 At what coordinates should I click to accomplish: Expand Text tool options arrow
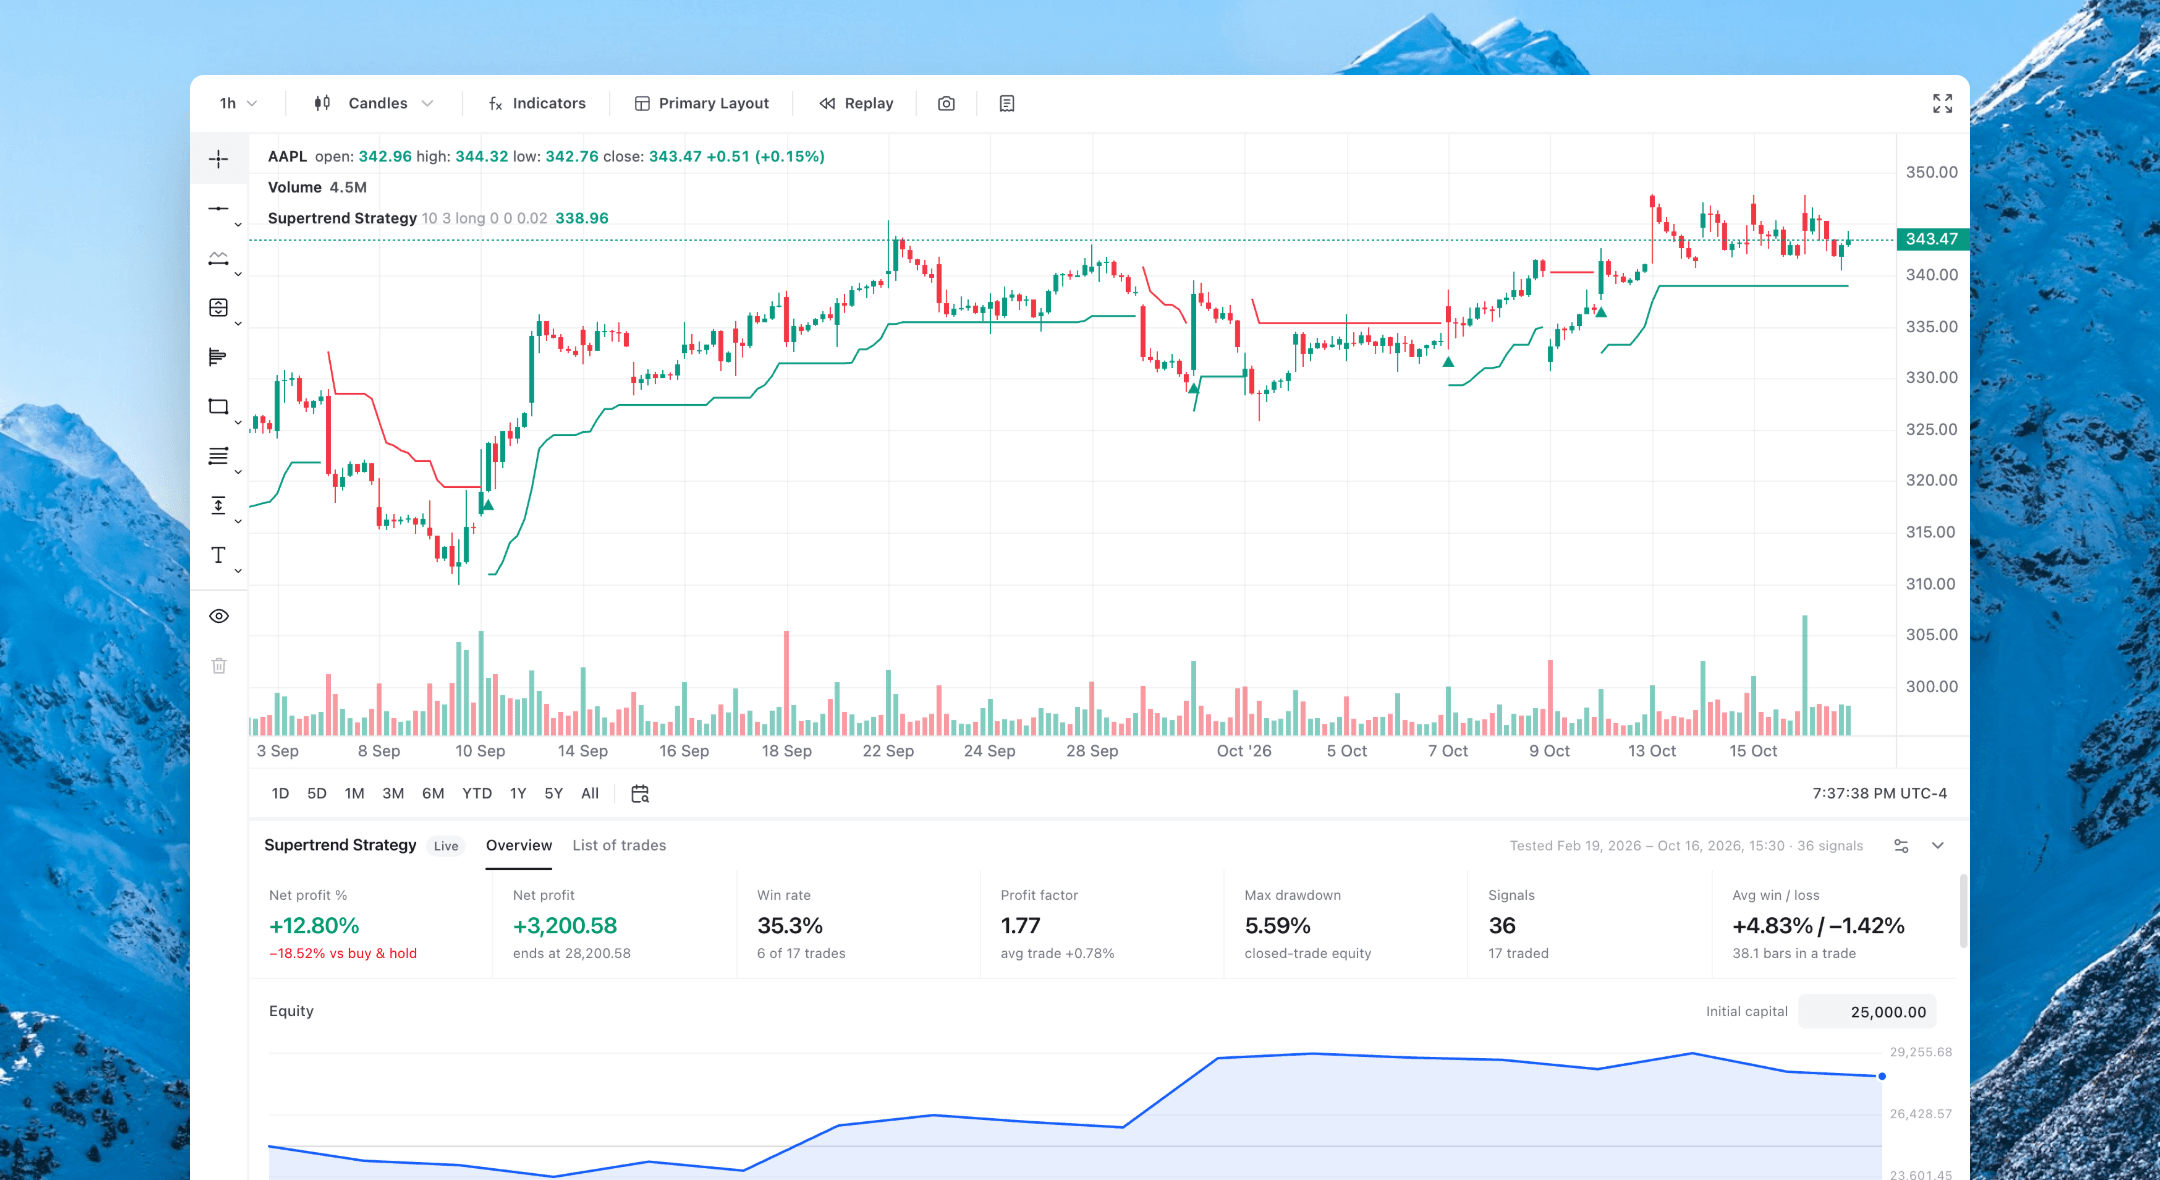point(238,571)
